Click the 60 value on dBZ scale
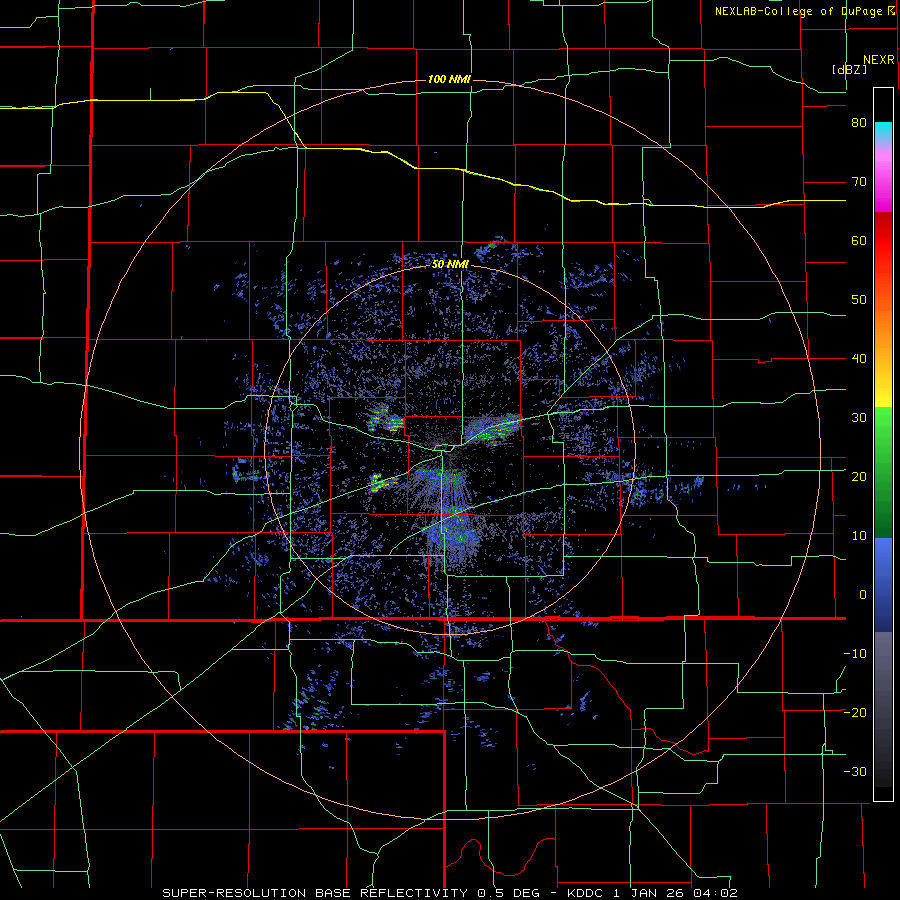This screenshot has width=900, height=900. (859, 240)
